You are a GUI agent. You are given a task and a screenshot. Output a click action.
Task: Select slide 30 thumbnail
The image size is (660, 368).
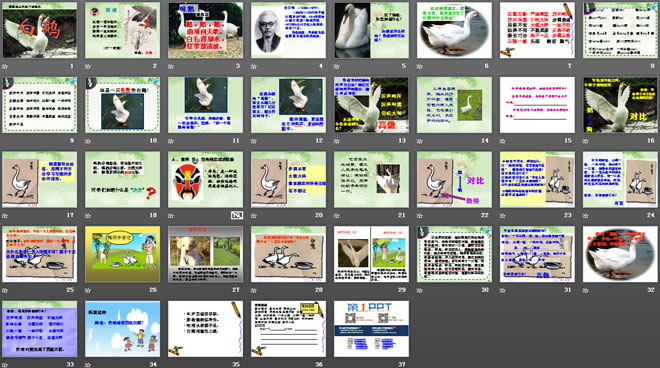point(454,254)
